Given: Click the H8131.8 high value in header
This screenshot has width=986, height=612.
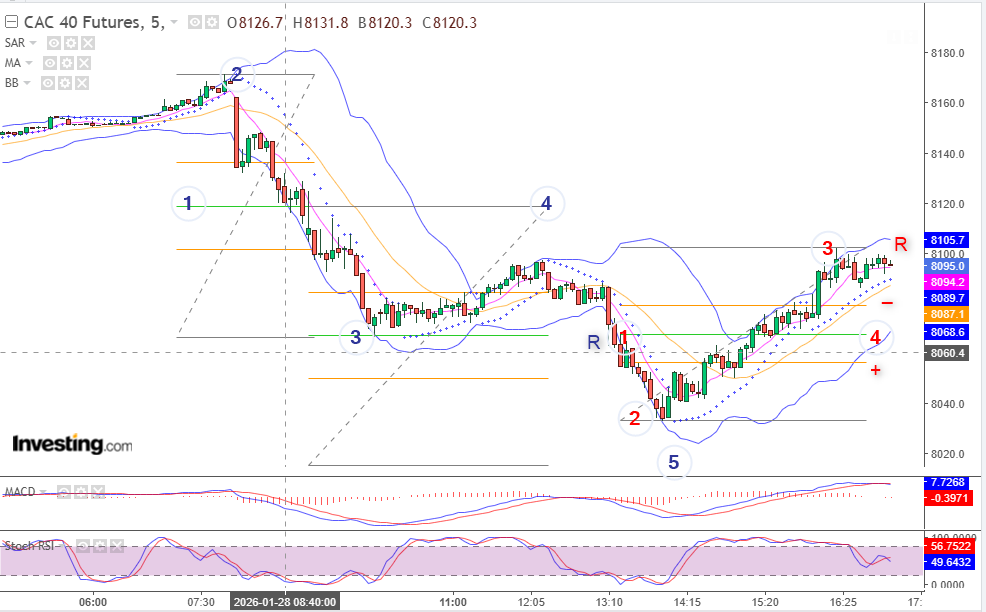Looking at the screenshot, I should 320,23.
